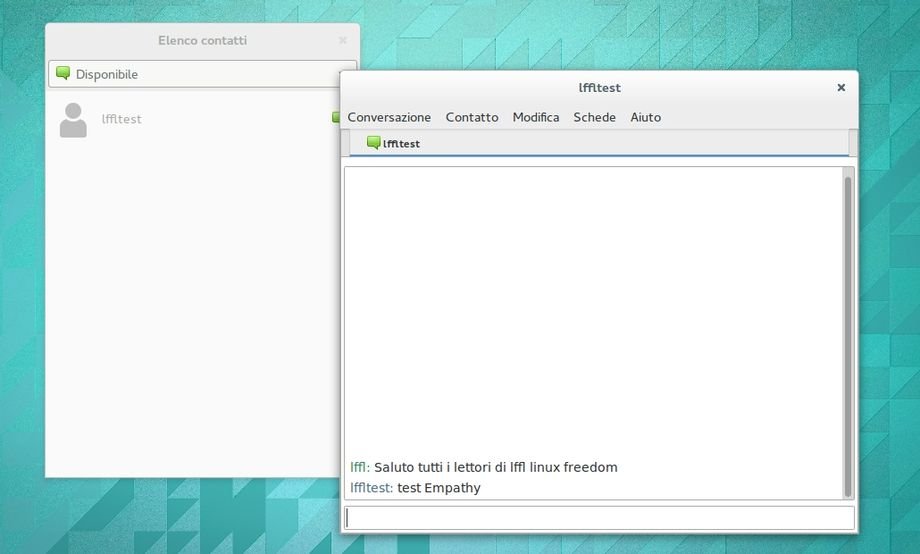Open the Schede menu
Screen dimensions: 920x554
594,117
